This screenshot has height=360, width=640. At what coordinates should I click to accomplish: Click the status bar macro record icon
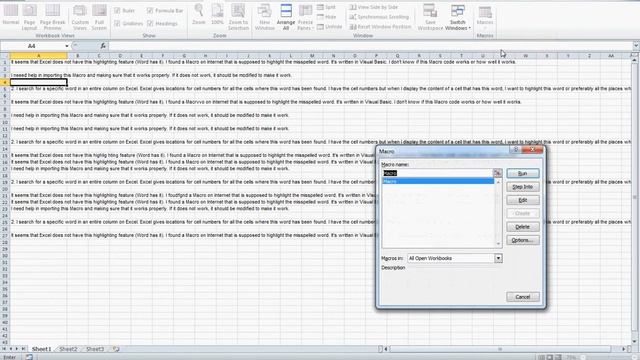coord(29,357)
